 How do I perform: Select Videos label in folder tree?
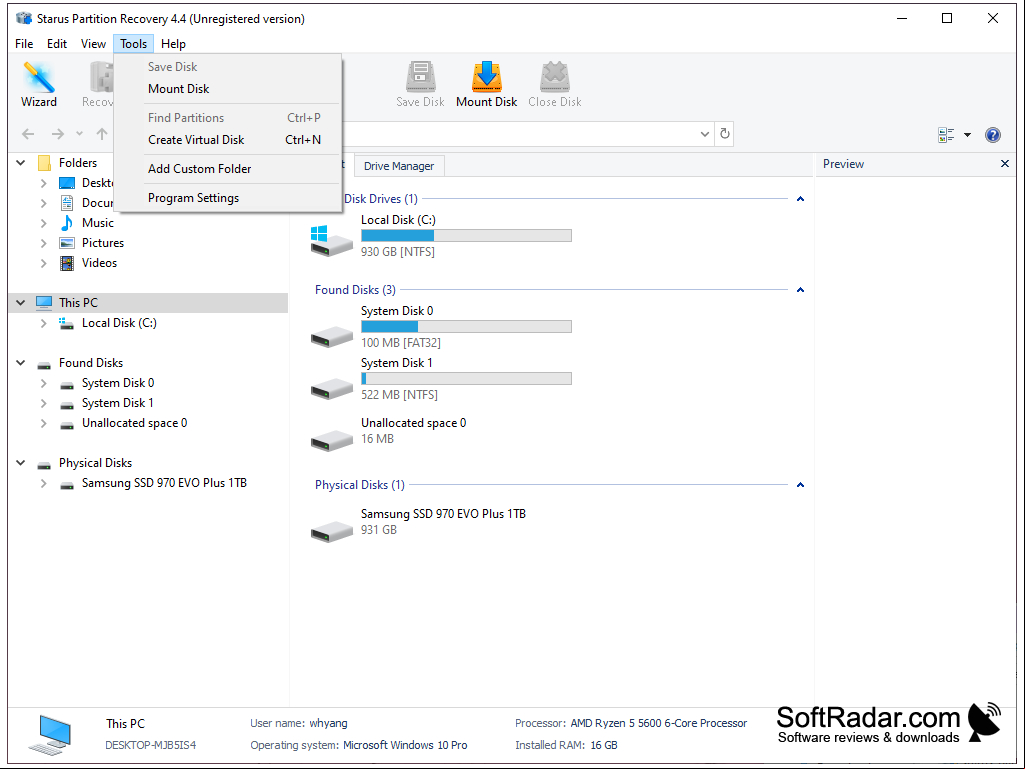(x=99, y=263)
